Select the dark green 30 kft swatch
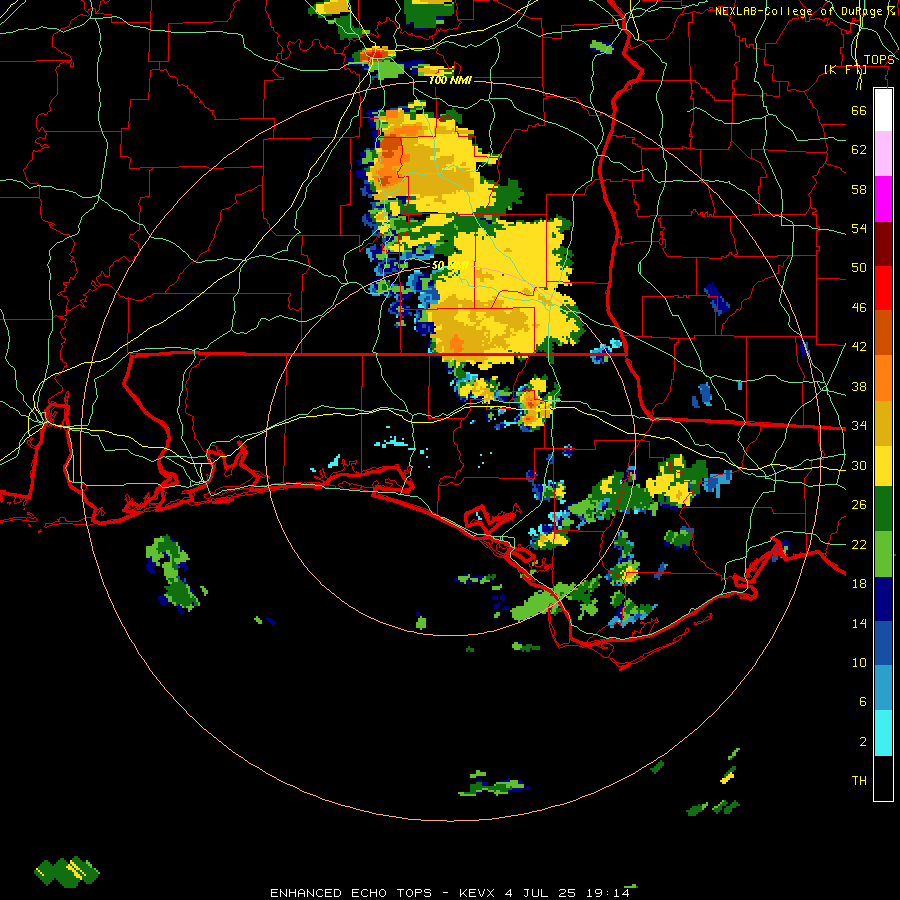This screenshot has height=900, width=900. pyautogui.click(x=883, y=509)
